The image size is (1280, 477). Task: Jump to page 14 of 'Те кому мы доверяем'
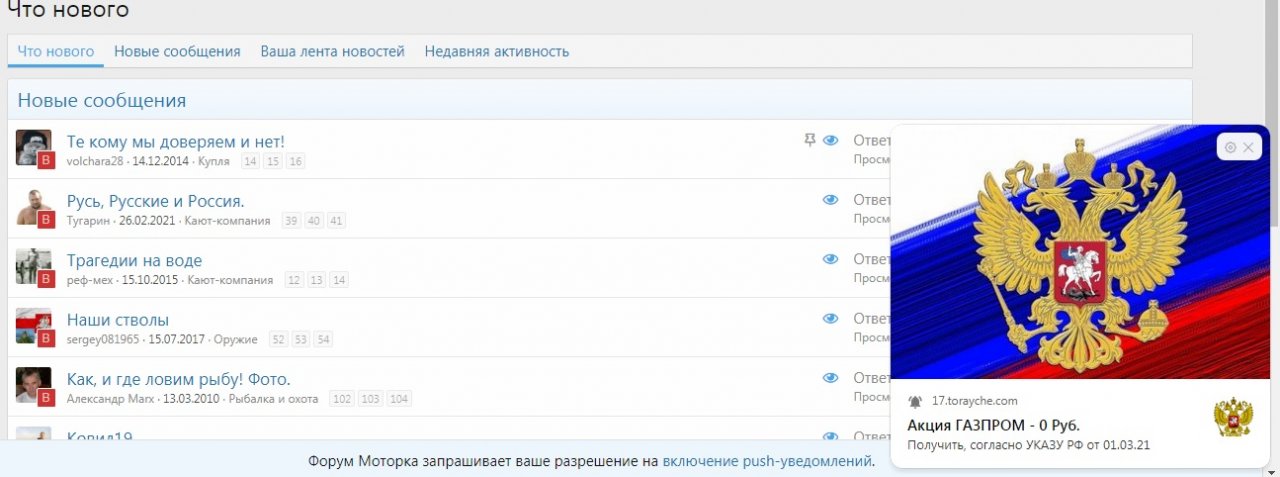tap(250, 161)
